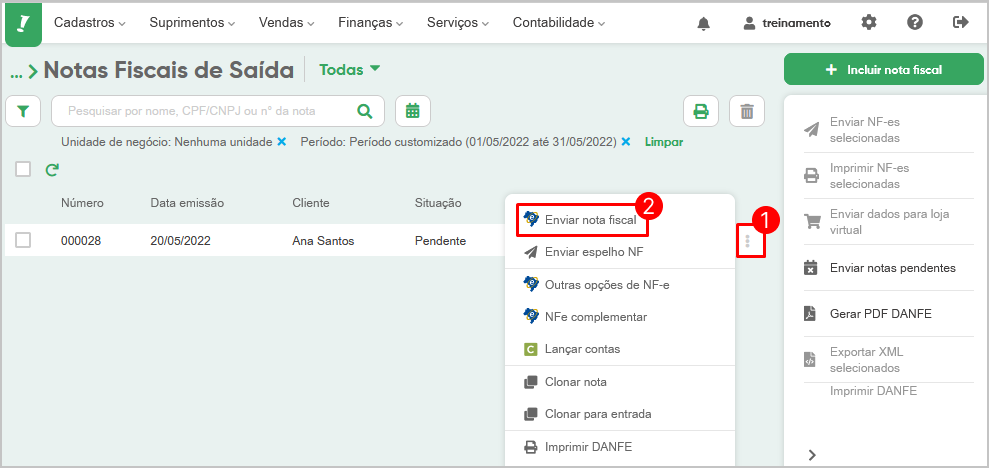Open settings gear icon

coord(869,23)
